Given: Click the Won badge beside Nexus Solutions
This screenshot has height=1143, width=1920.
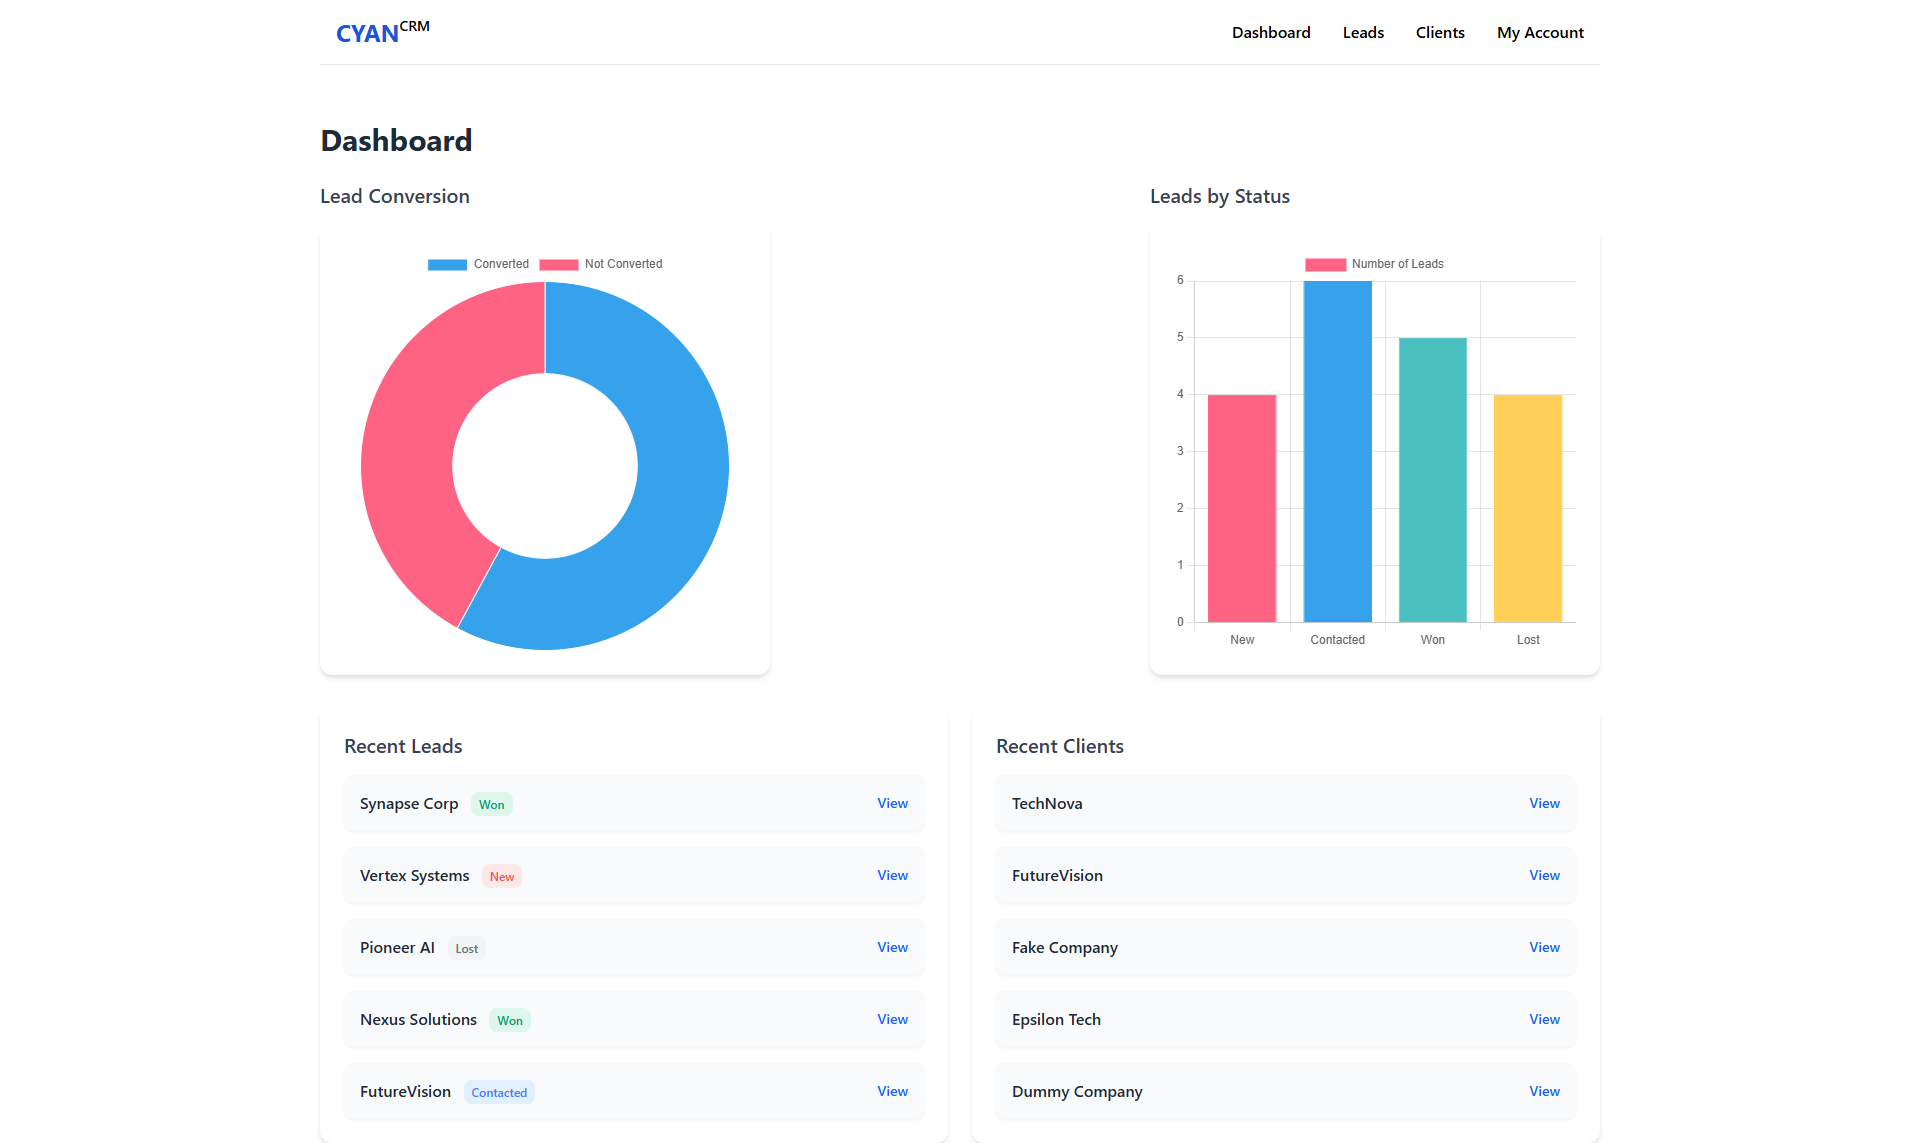Looking at the screenshot, I should pyautogui.click(x=510, y=1020).
